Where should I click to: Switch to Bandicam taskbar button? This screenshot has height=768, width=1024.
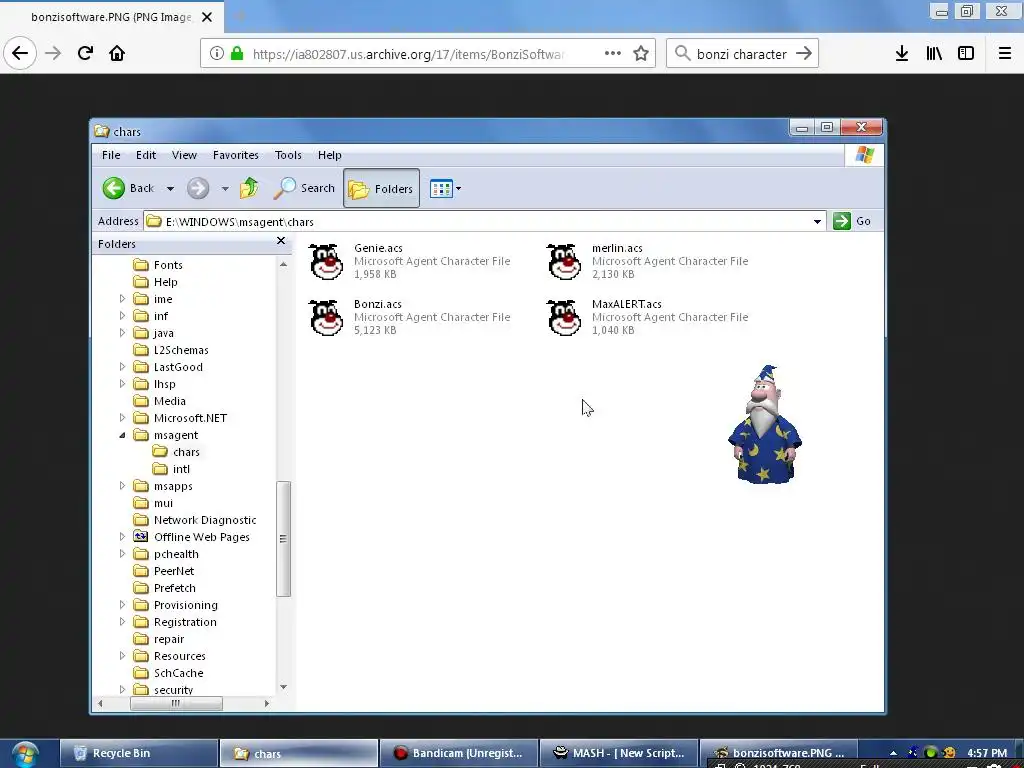tap(458, 753)
